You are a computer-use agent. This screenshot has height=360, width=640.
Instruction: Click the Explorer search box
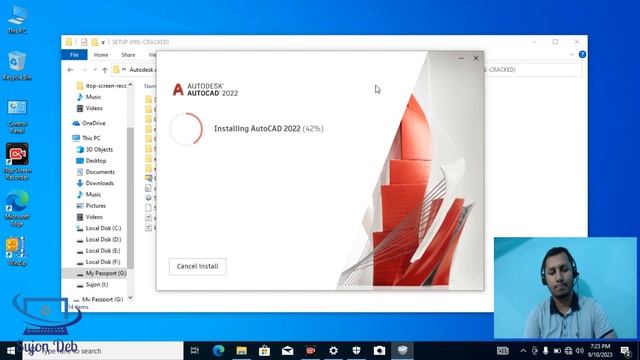point(532,70)
